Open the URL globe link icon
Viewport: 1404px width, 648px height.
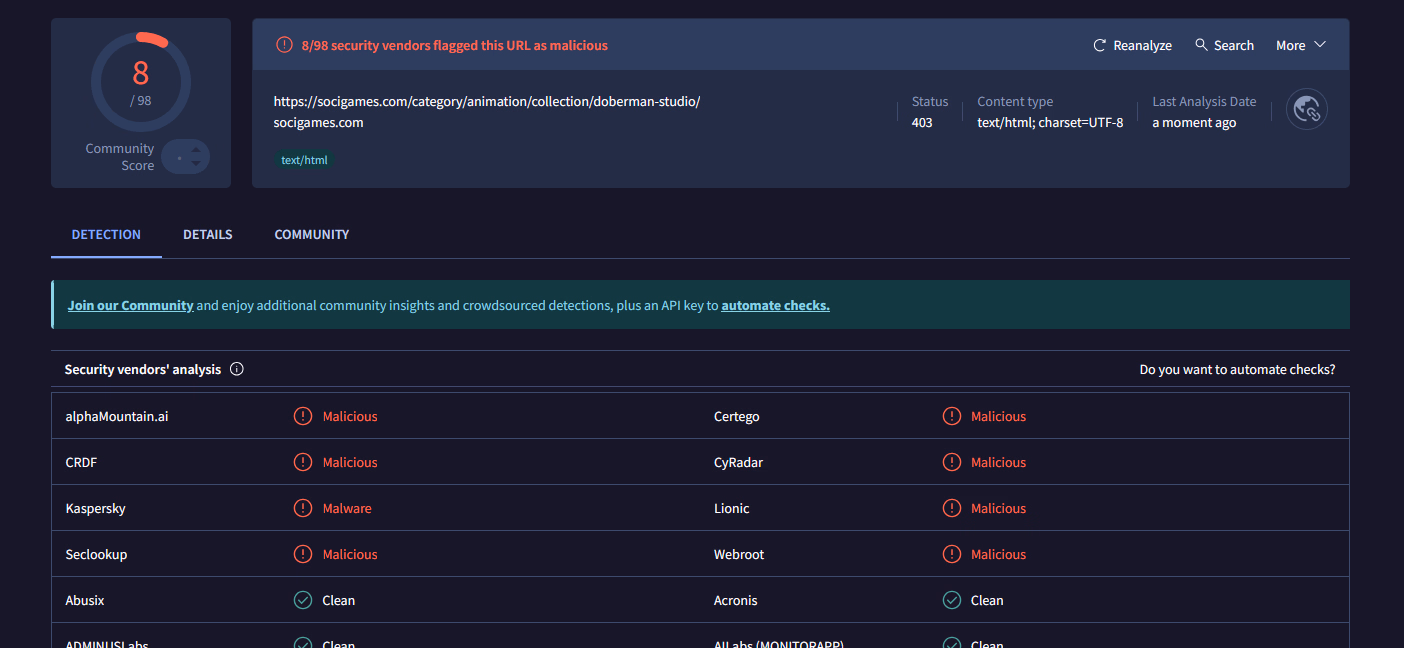coord(1307,110)
